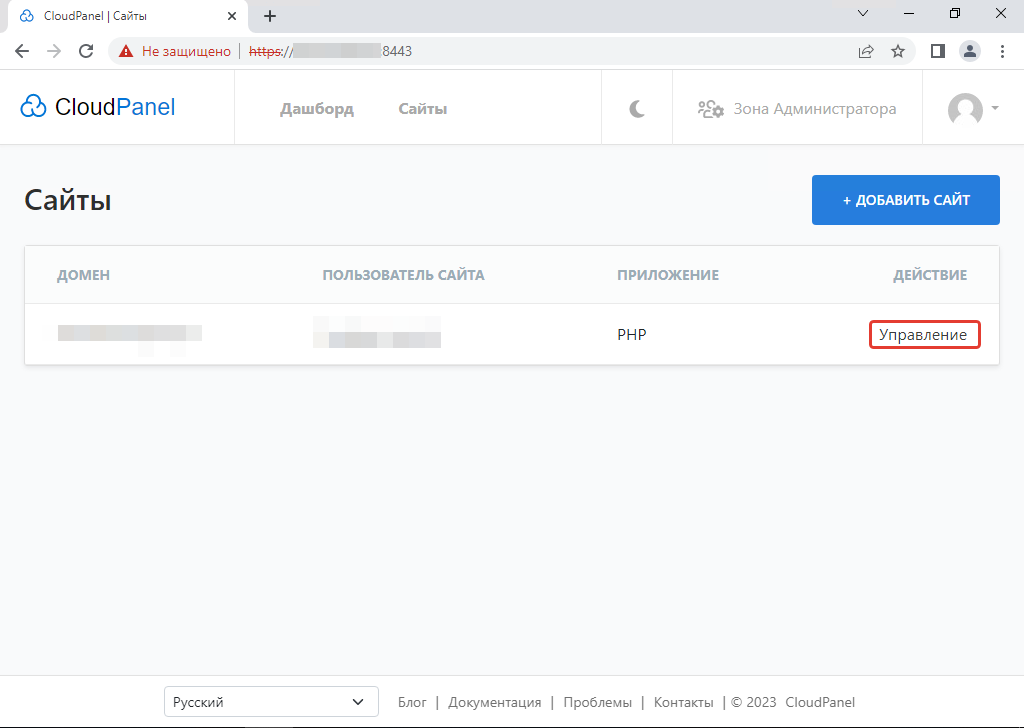Open the browser side panel icon
The width and height of the screenshot is (1024, 728).
pos(938,50)
